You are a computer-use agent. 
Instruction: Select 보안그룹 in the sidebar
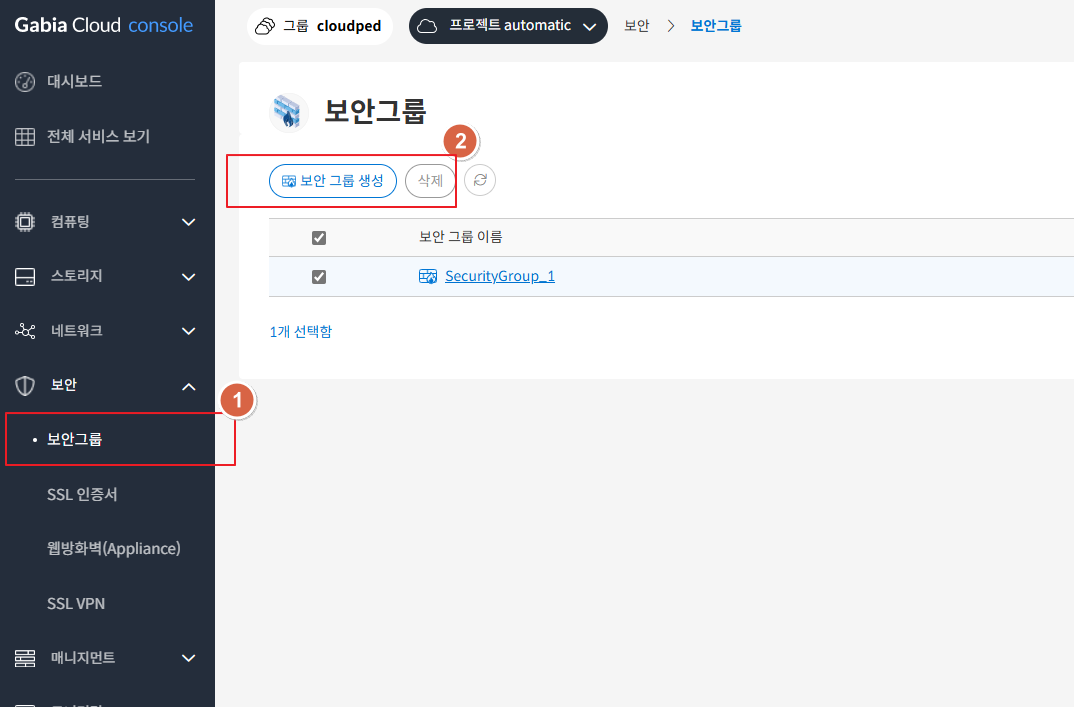pos(74,439)
